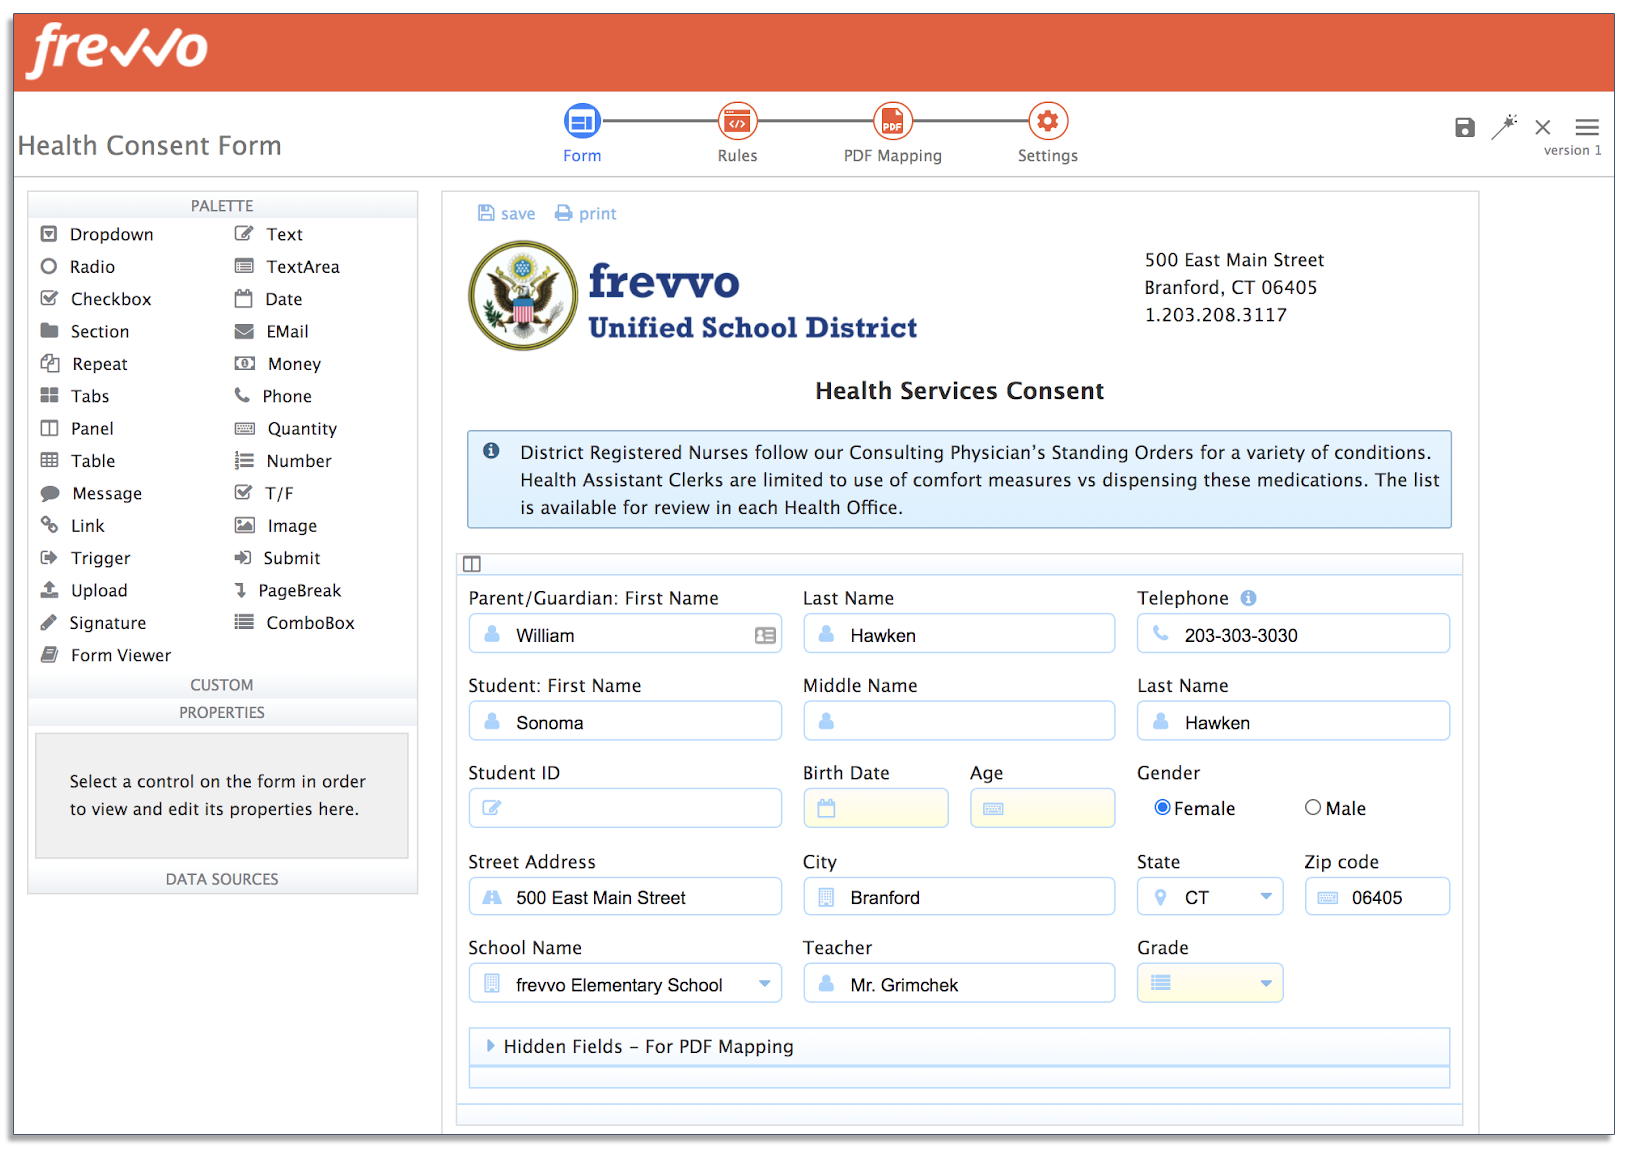This screenshot has width=1629, height=1149.
Task: Expand the Hidden Fields - For PDF Mapping section
Action: tap(959, 1046)
